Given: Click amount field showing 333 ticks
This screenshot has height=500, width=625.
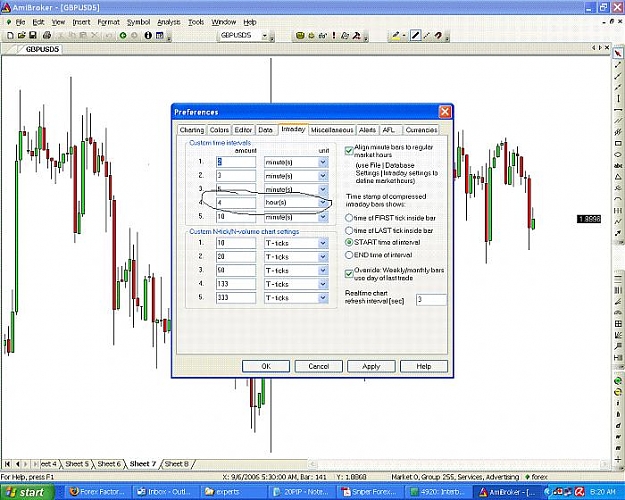Looking at the screenshot, I should point(236,298).
